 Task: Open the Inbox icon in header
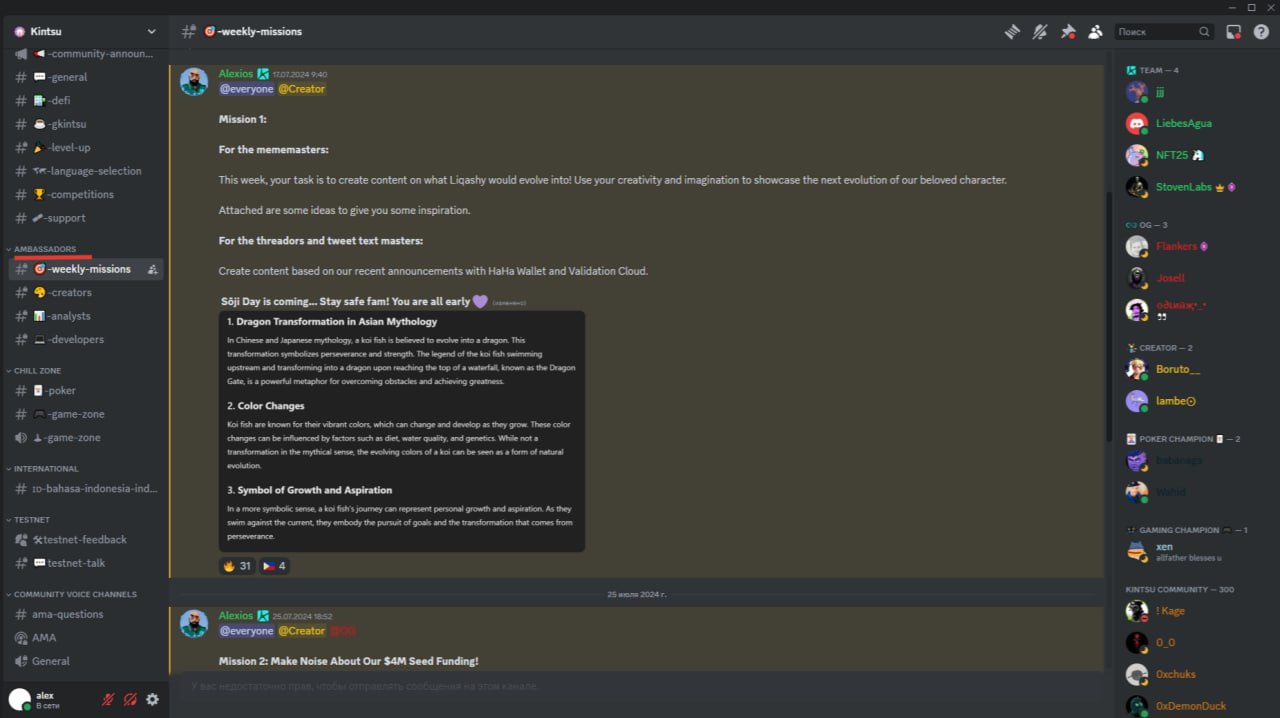[x=1234, y=32]
